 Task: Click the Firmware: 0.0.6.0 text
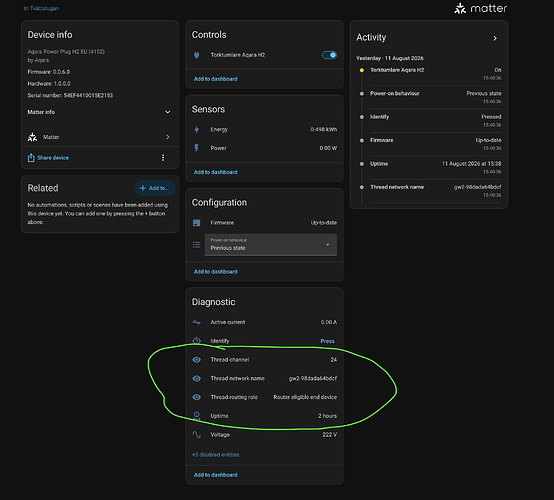coord(49,72)
